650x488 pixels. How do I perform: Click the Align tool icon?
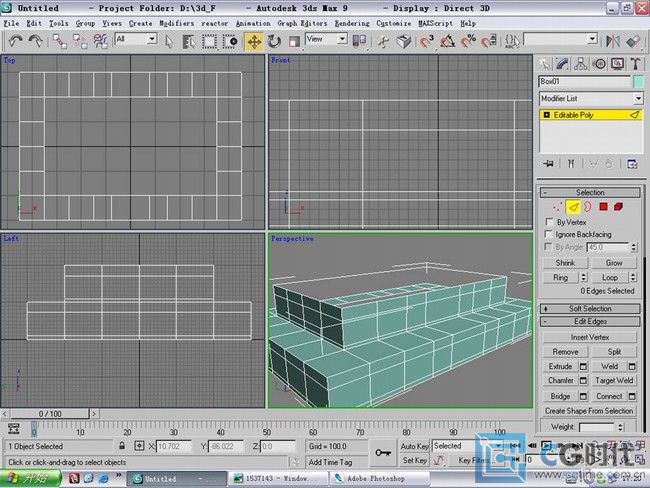point(633,41)
